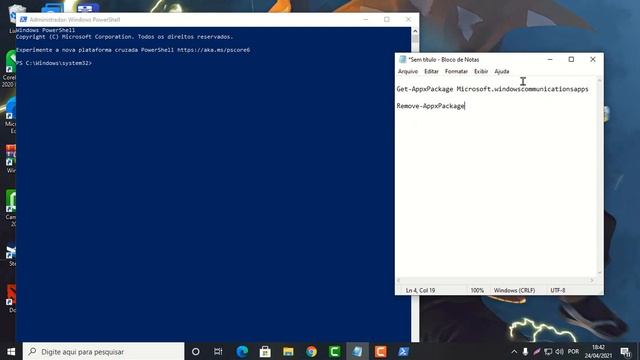Open Cortana circle icon on taskbar
This screenshot has height=360, width=640.
click(x=196, y=351)
